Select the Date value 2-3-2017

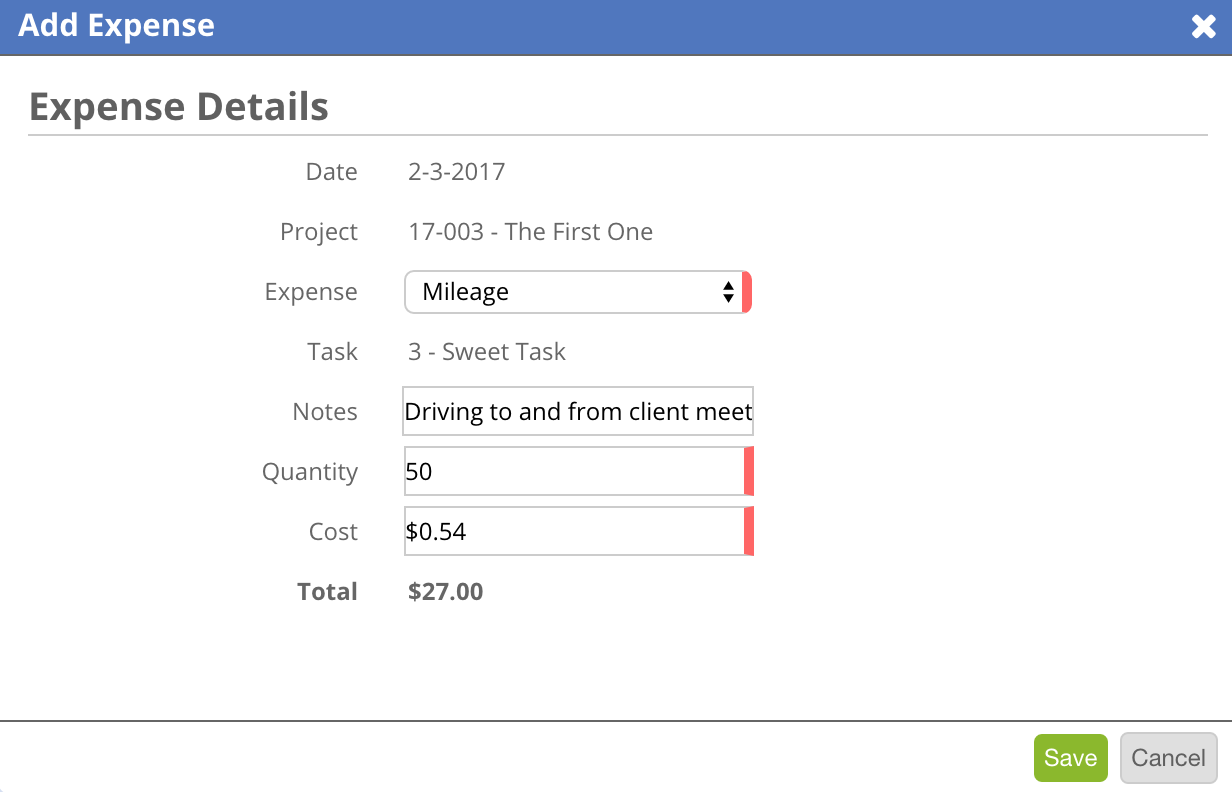454,171
